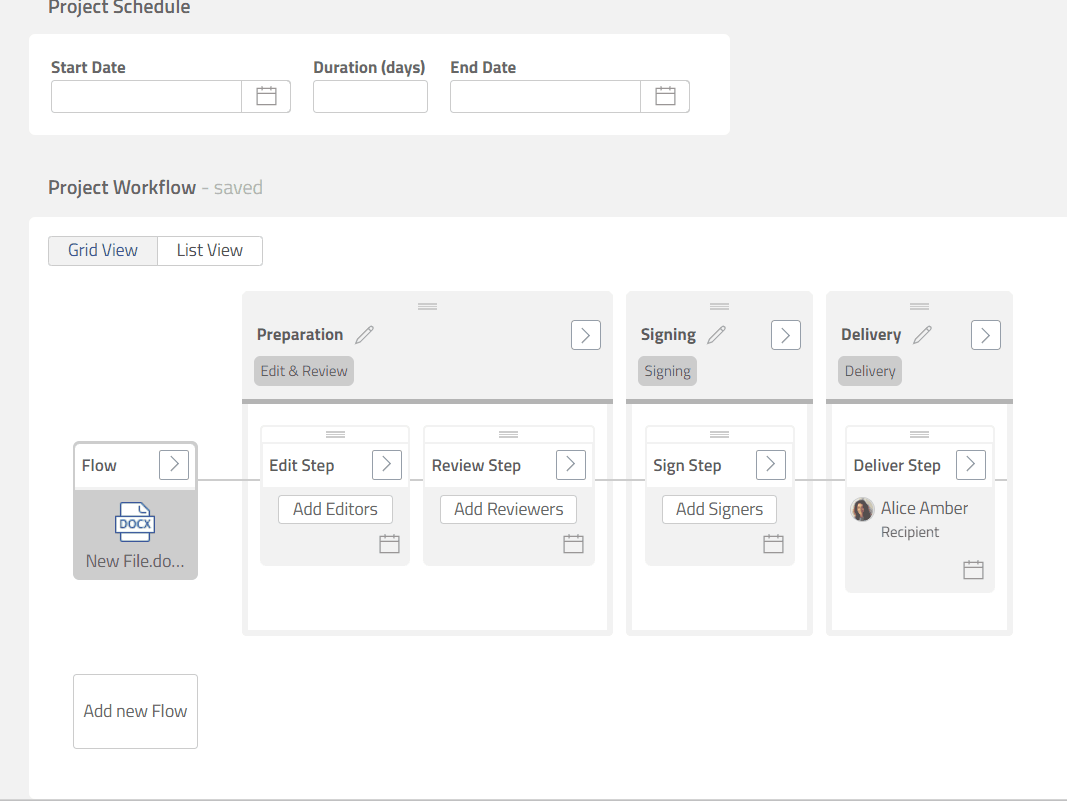Expand the Sign Step details chevron
Viewport: 1067px width, 801px height.
click(x=770, y=464)
